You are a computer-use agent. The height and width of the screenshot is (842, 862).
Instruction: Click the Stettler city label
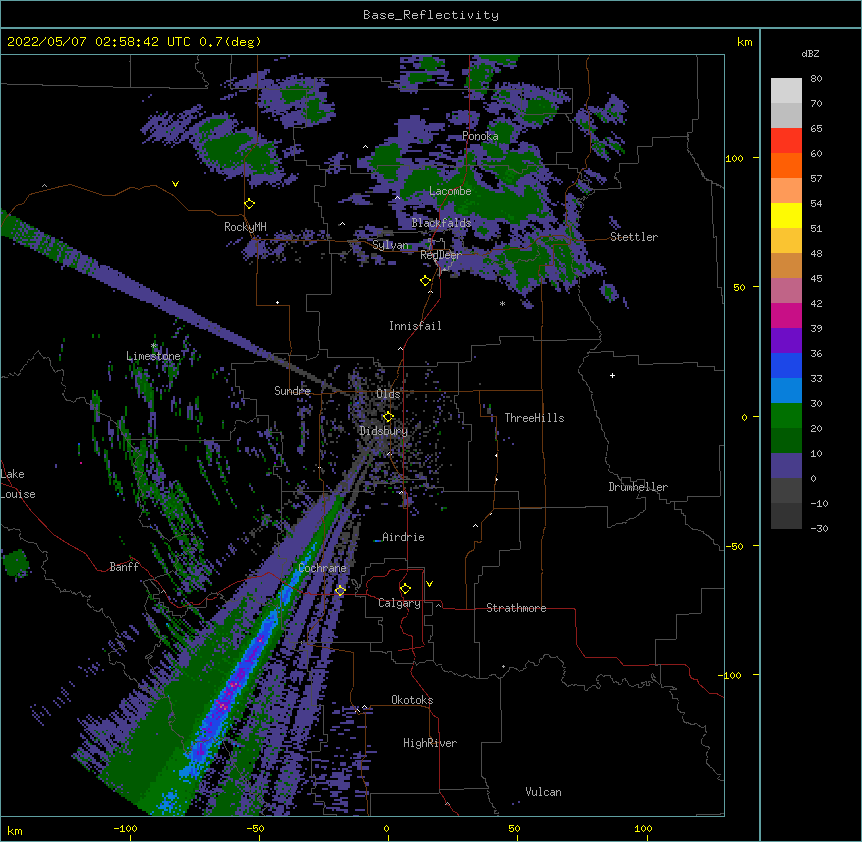[x=633, y=237]
